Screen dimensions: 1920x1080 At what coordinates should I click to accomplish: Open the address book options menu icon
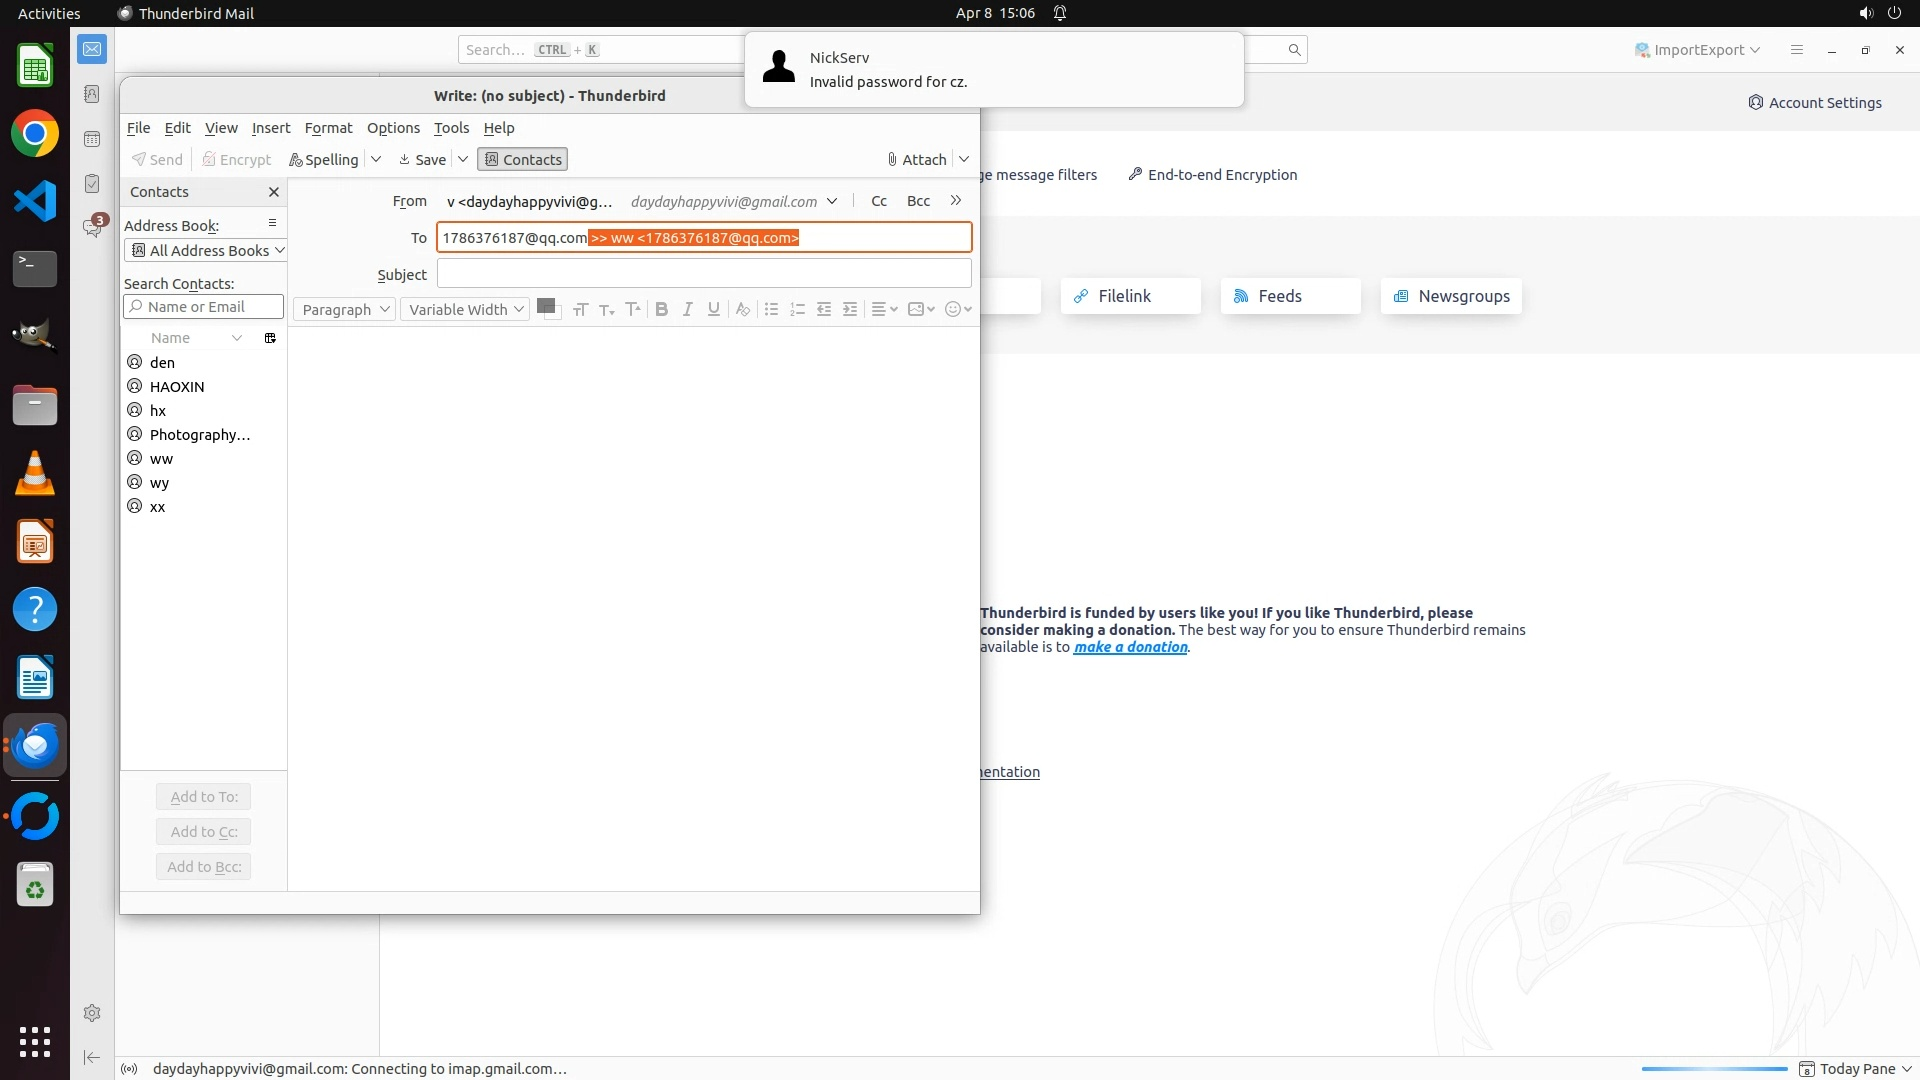point(272,223)
